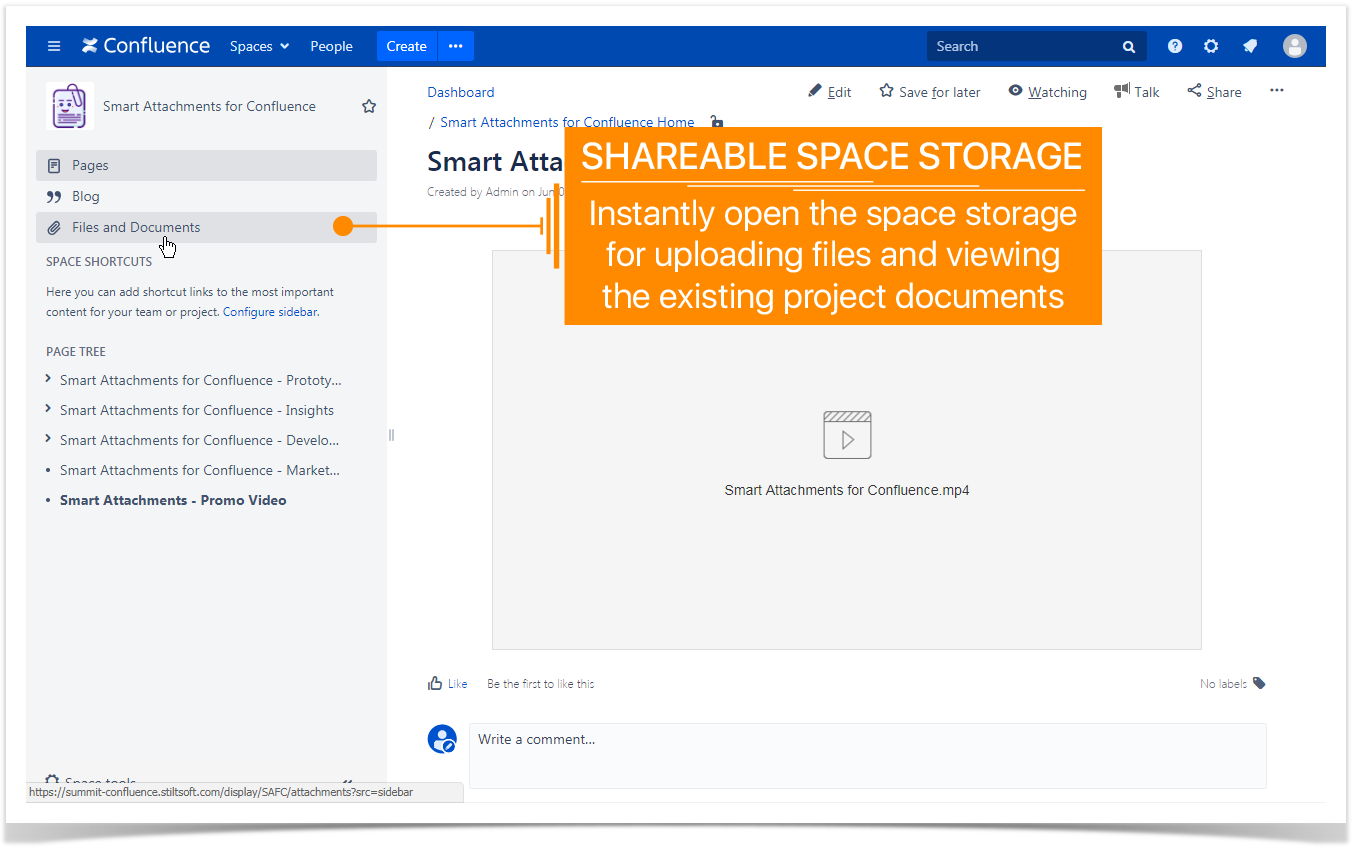
Task: Open the settings gear icon
Action: tap(1211, 46)
